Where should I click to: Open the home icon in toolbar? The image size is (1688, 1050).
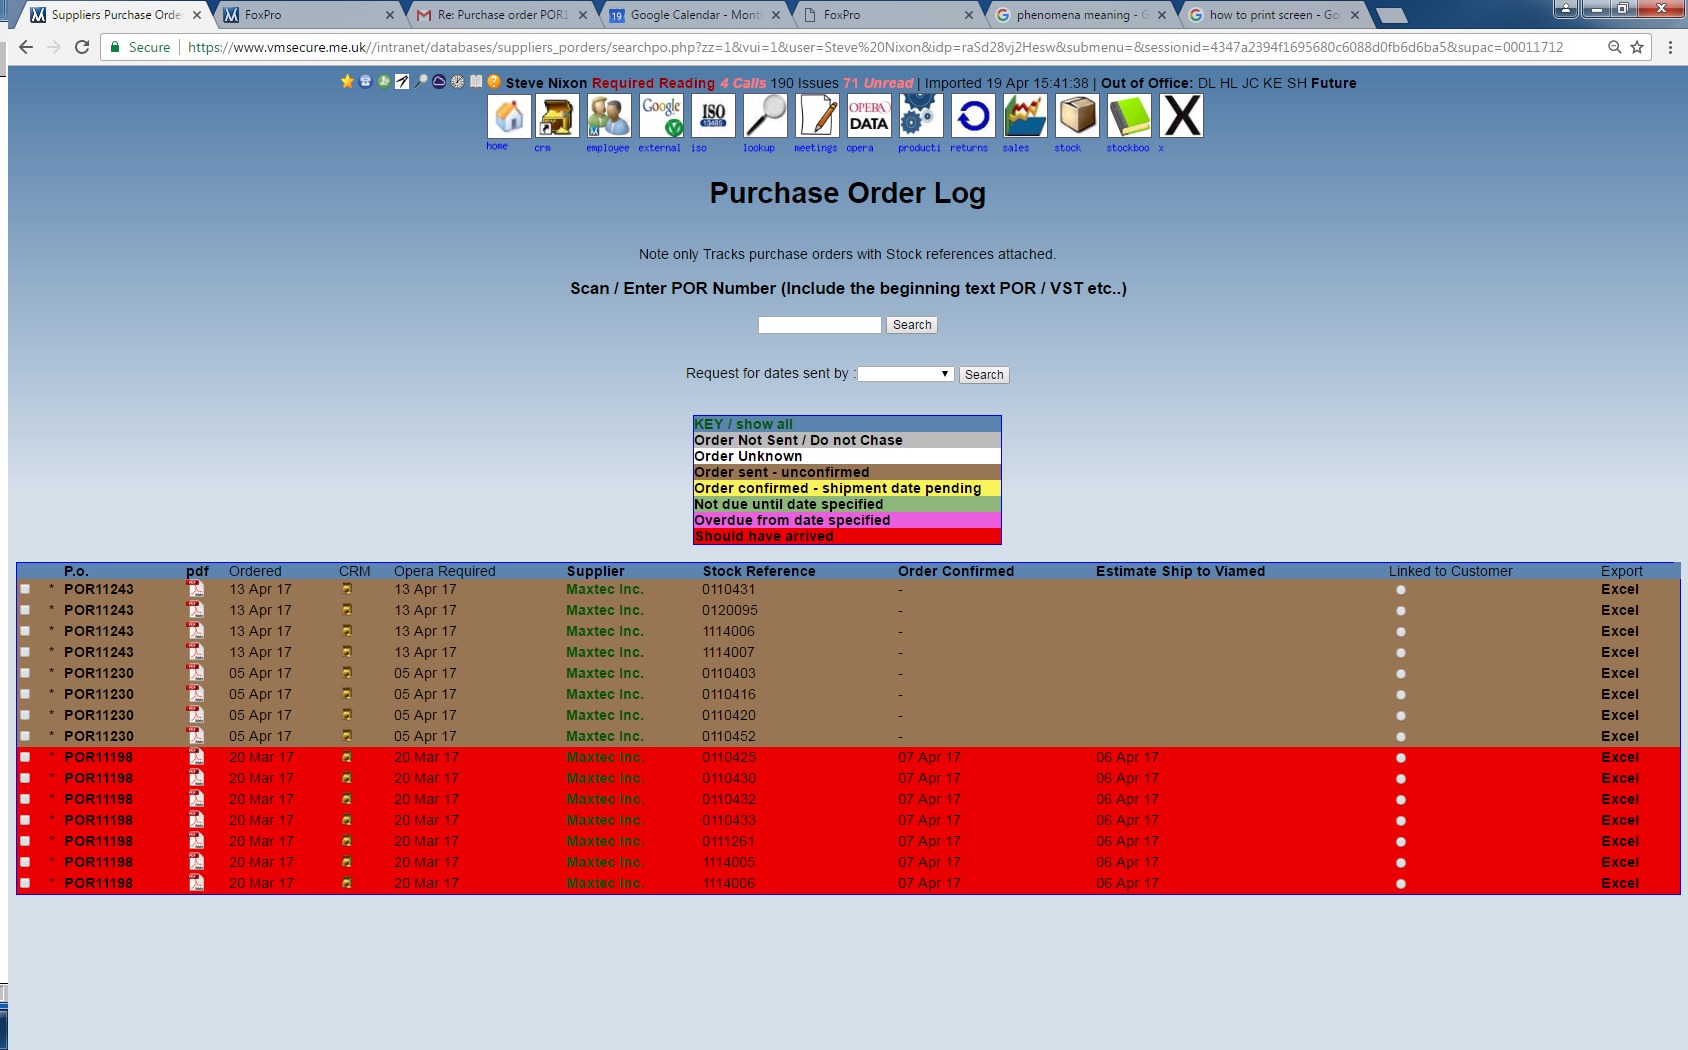point(508,117)
